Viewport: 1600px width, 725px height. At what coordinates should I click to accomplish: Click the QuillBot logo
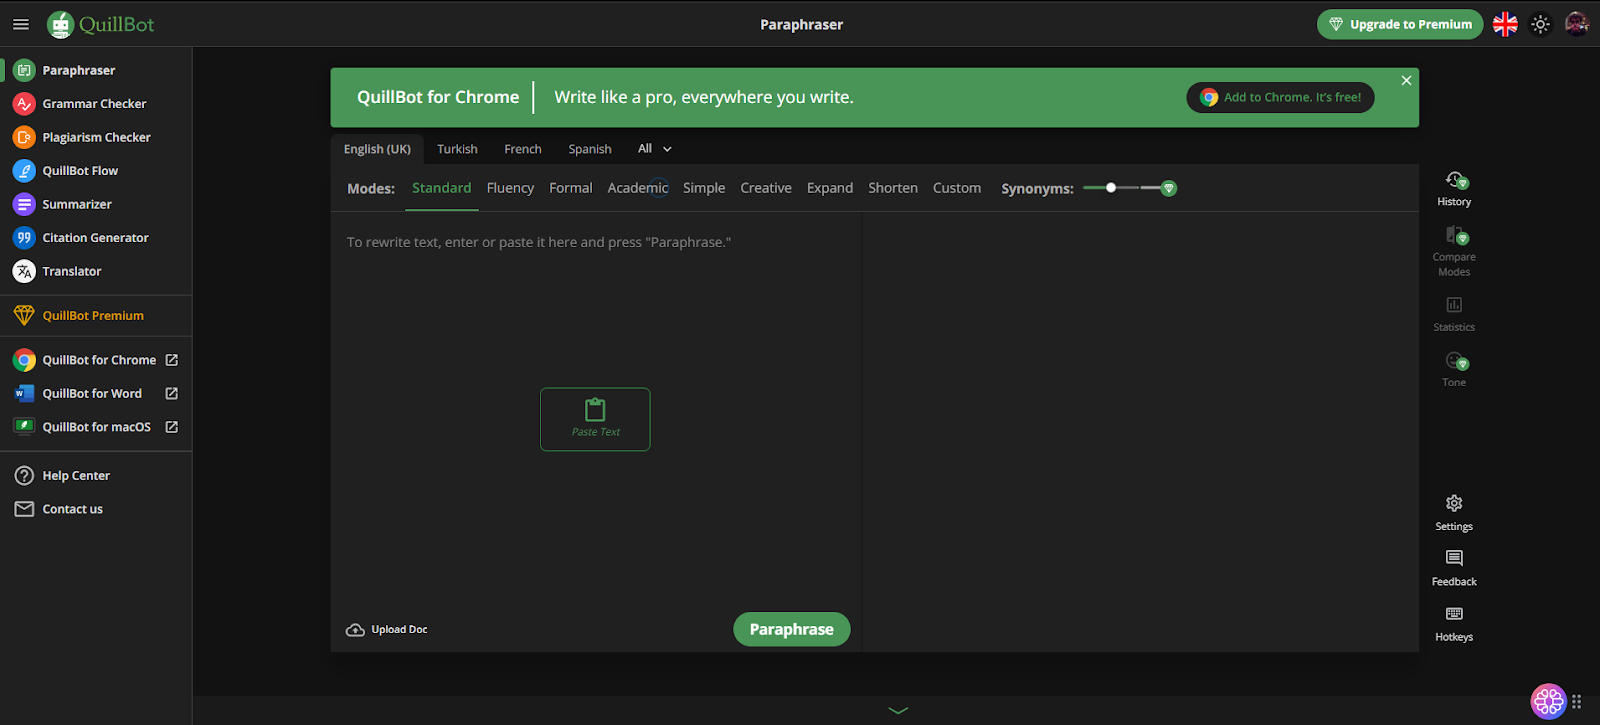101,24
